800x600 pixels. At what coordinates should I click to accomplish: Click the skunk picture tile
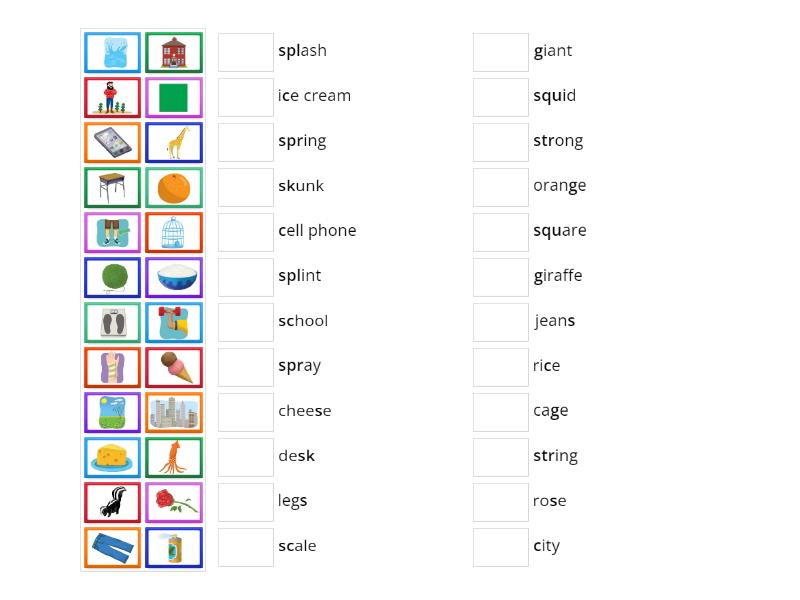[x=112, y=502]
